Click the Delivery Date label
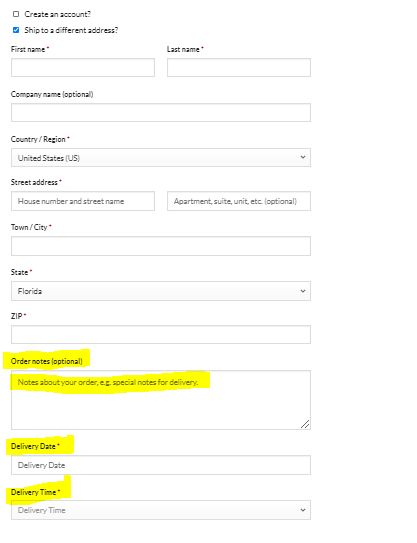Image resolution: width=417 pixels, height=543 pixels. tap(33, 446)
